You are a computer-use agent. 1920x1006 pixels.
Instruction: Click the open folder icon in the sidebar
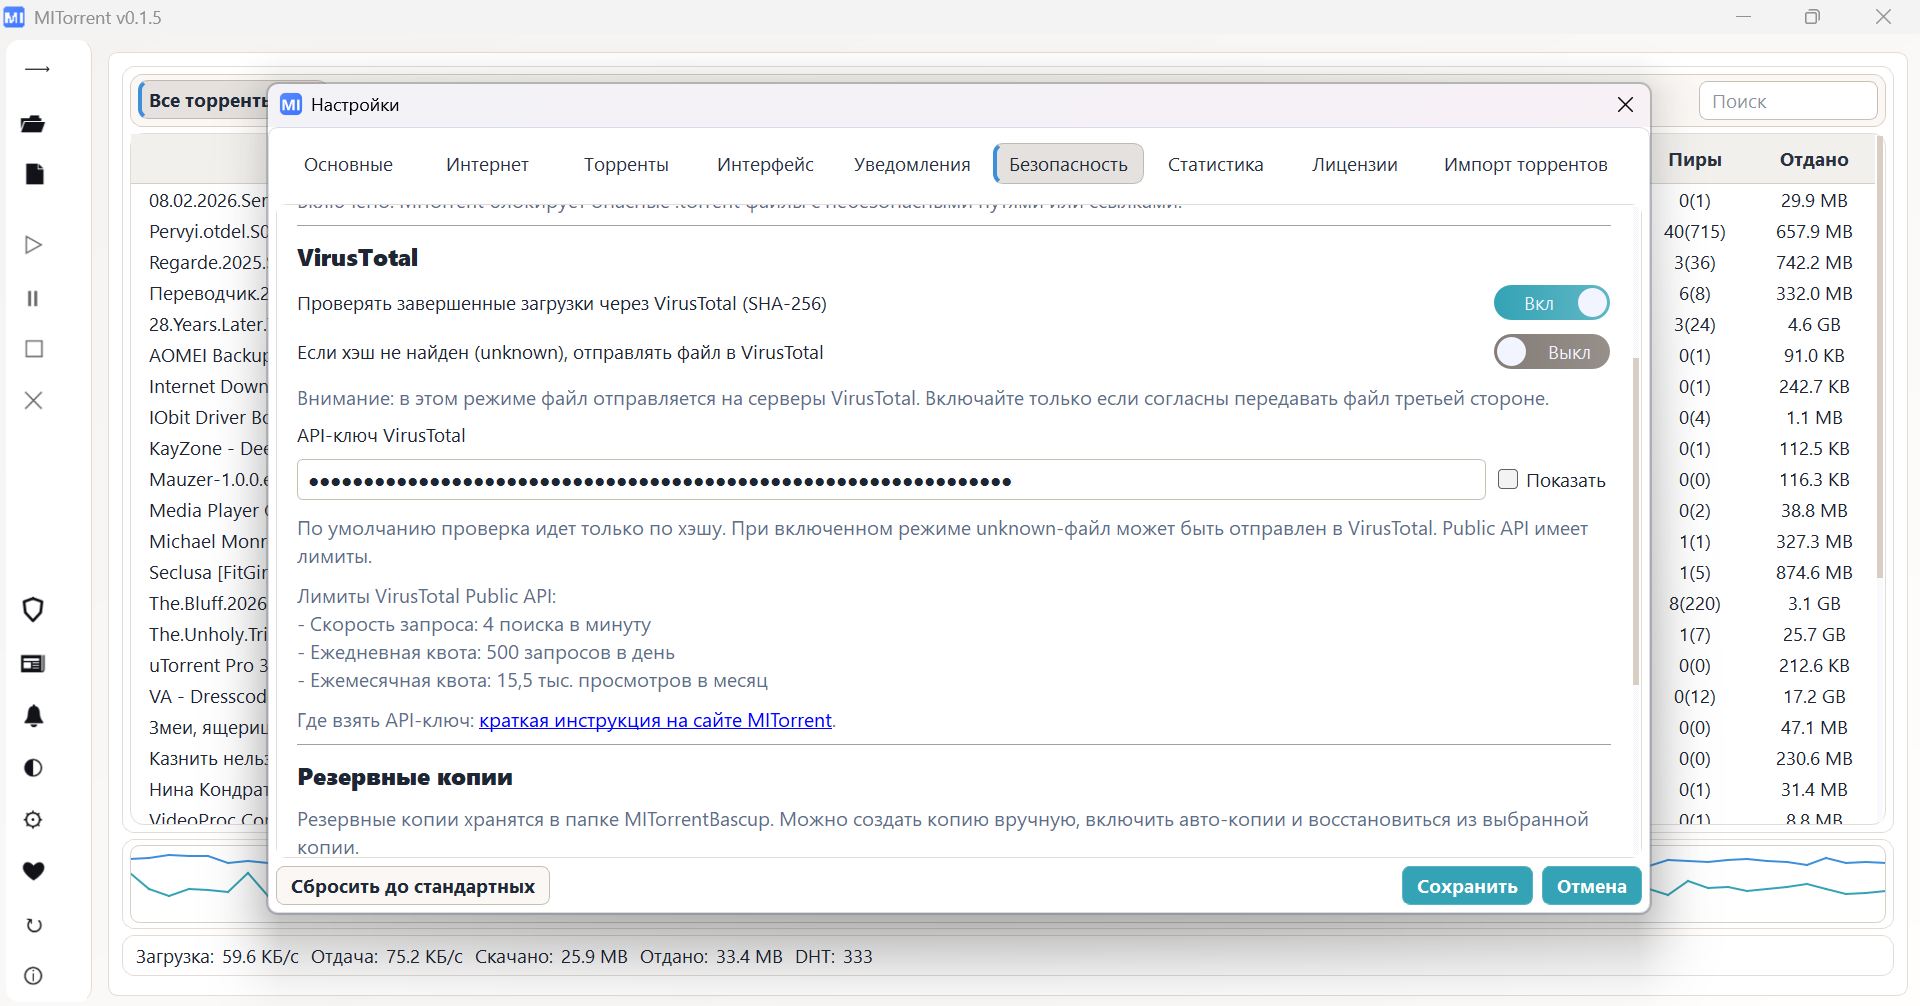tap(33, 124)
